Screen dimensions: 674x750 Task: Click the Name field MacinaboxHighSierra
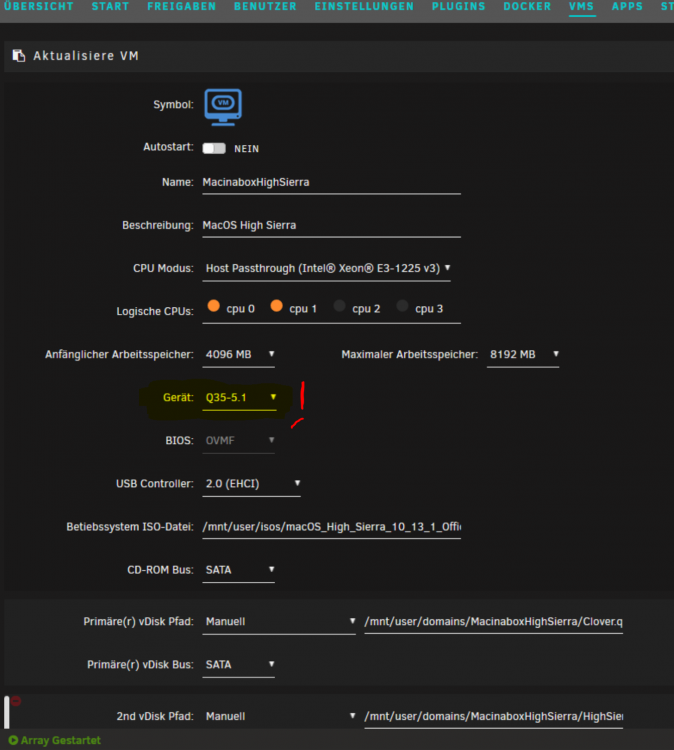click(331, 183)
